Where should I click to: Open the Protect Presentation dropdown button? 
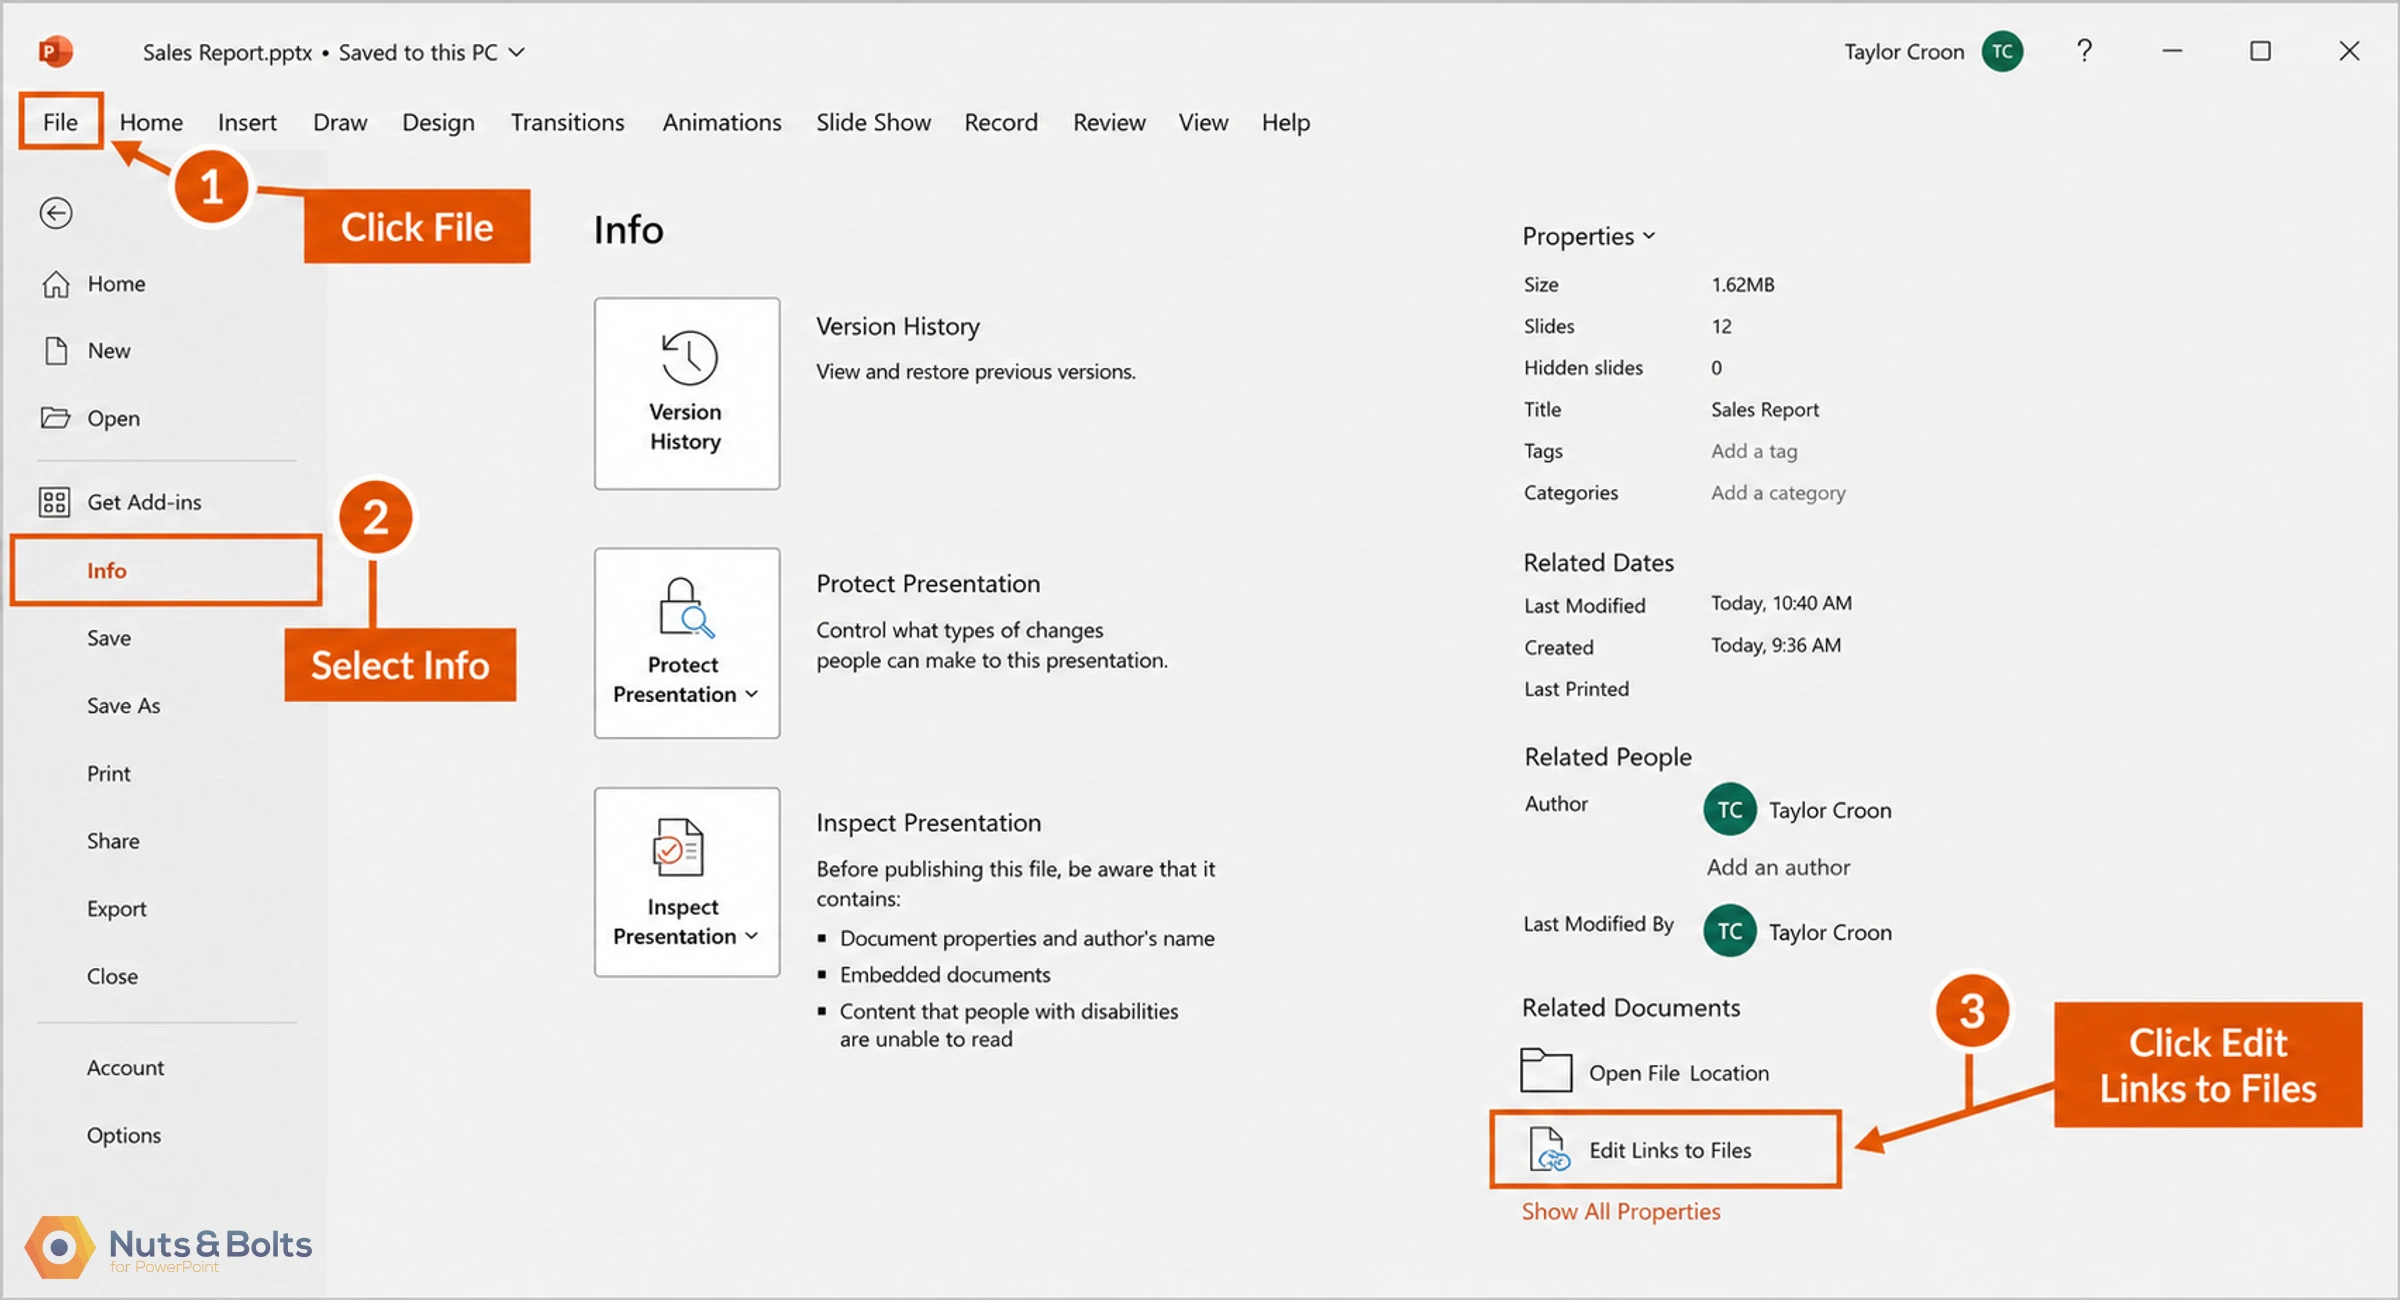pyautogui.click(x=687, y=643)
